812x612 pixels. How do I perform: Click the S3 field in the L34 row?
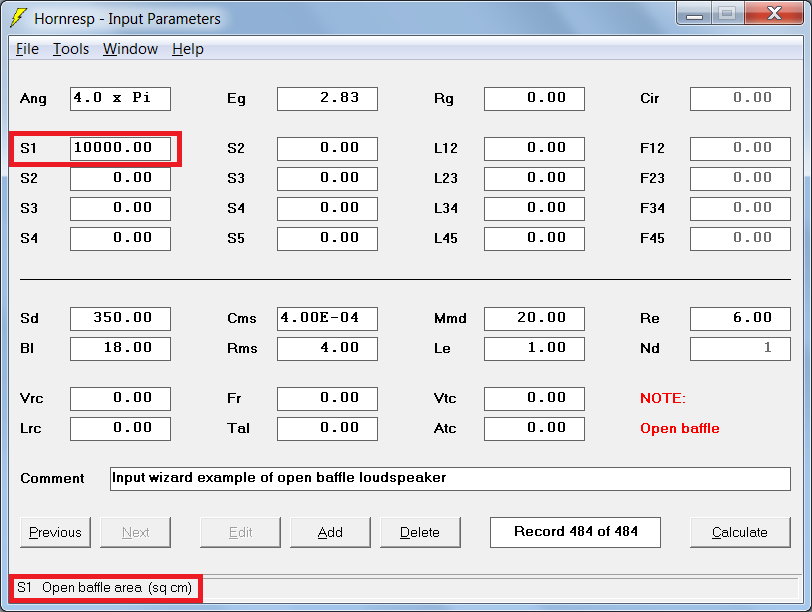[120, 208]
